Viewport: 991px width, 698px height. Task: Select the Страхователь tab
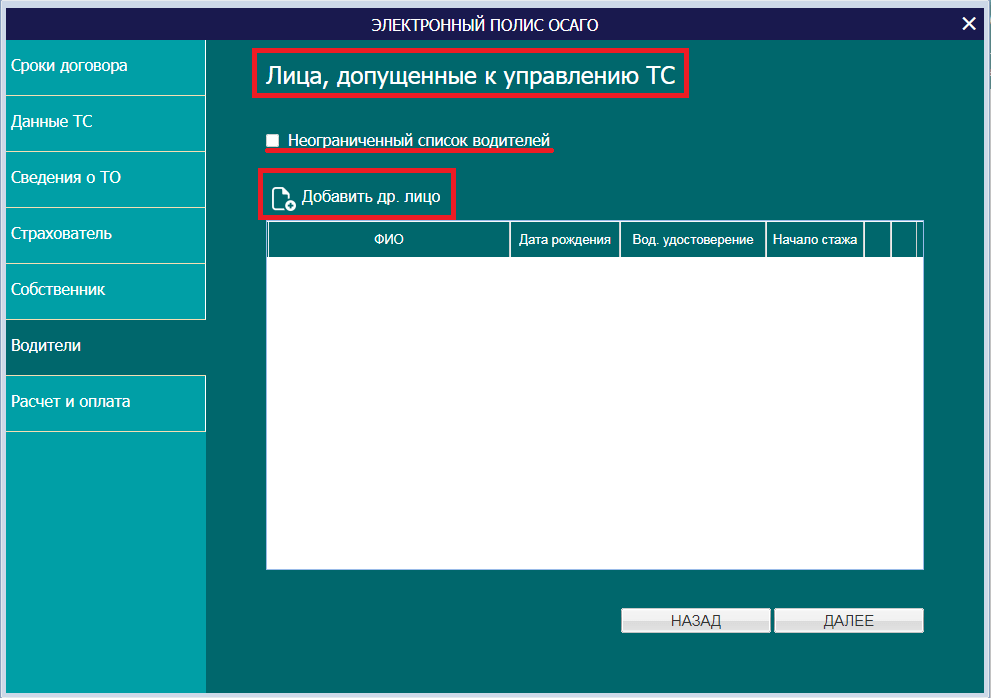click(106, 235)
